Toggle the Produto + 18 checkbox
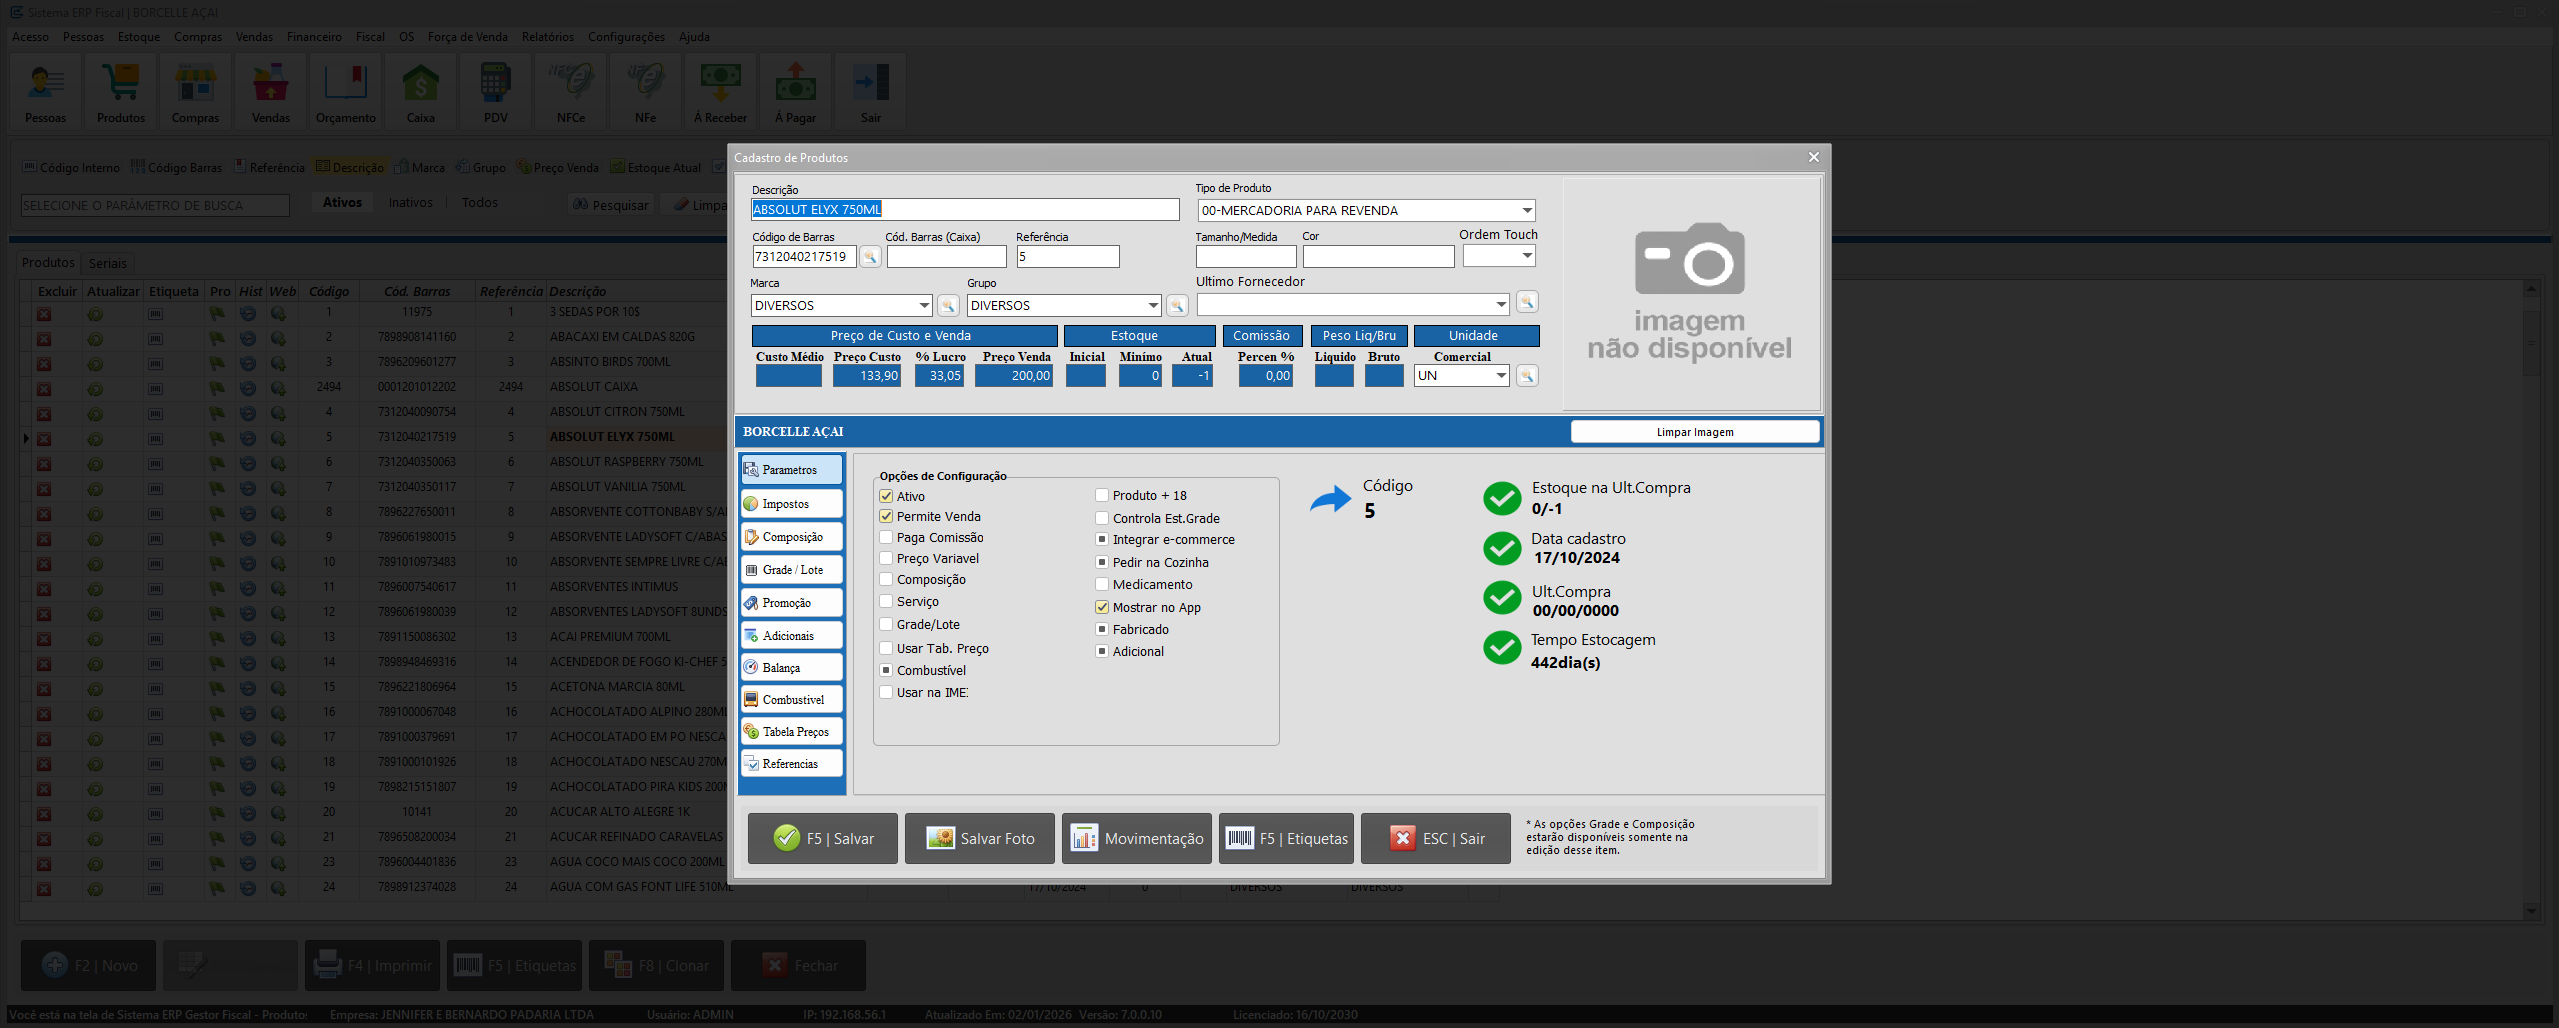 [1102, 495]
